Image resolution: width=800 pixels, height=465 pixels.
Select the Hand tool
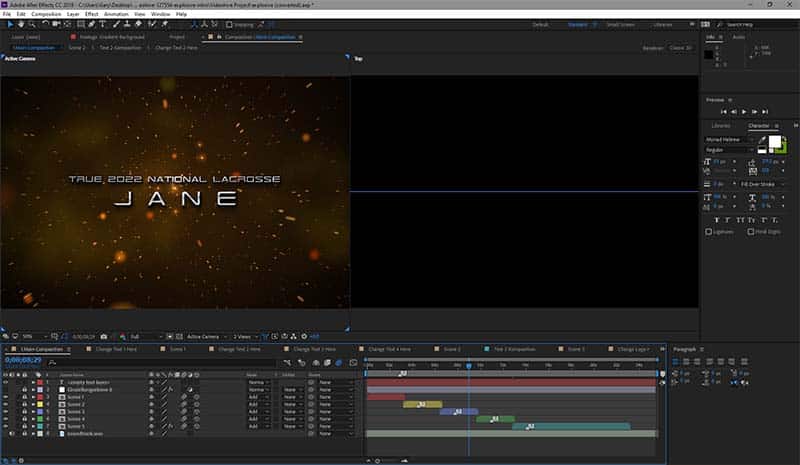(x=20, y=24)
